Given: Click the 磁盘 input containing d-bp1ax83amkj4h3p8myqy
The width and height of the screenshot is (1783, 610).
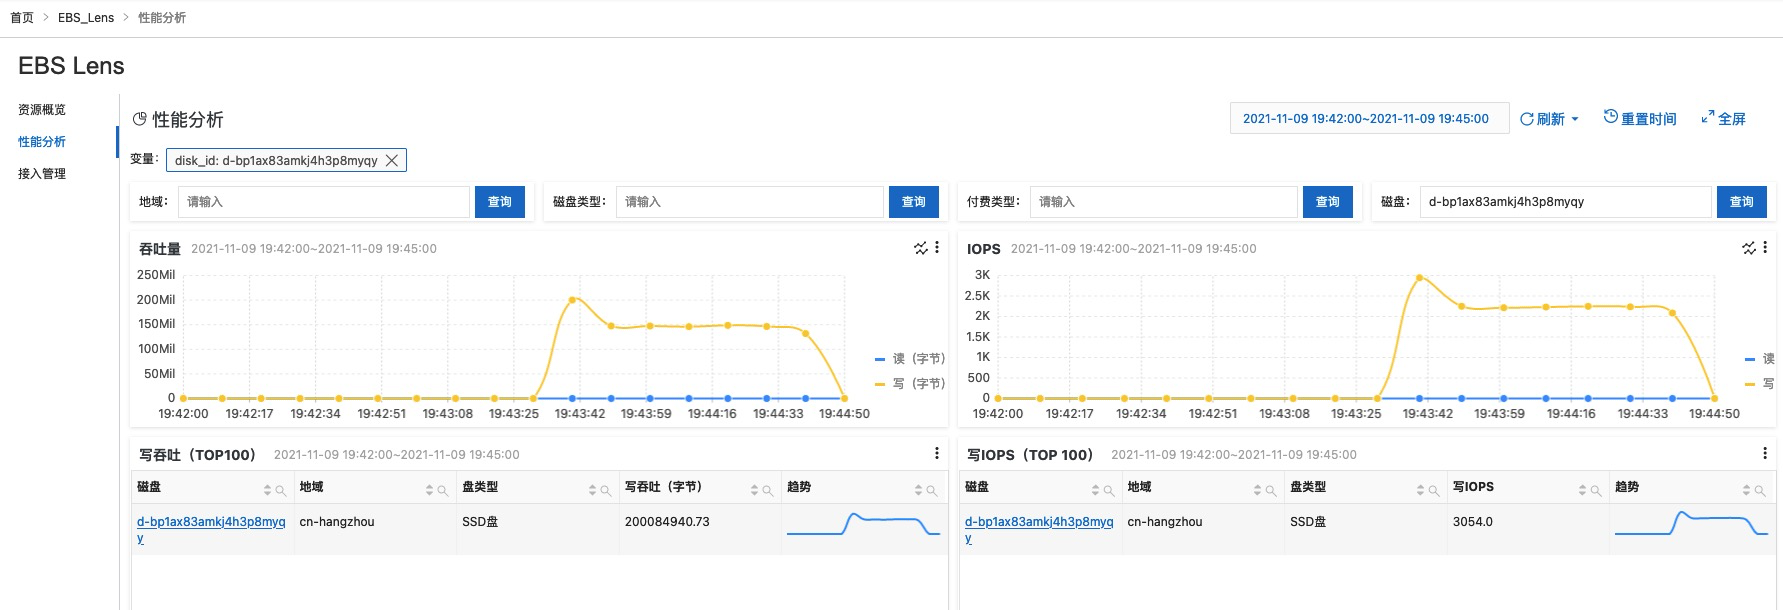Looking at the screenshot, I should 1566,201.
